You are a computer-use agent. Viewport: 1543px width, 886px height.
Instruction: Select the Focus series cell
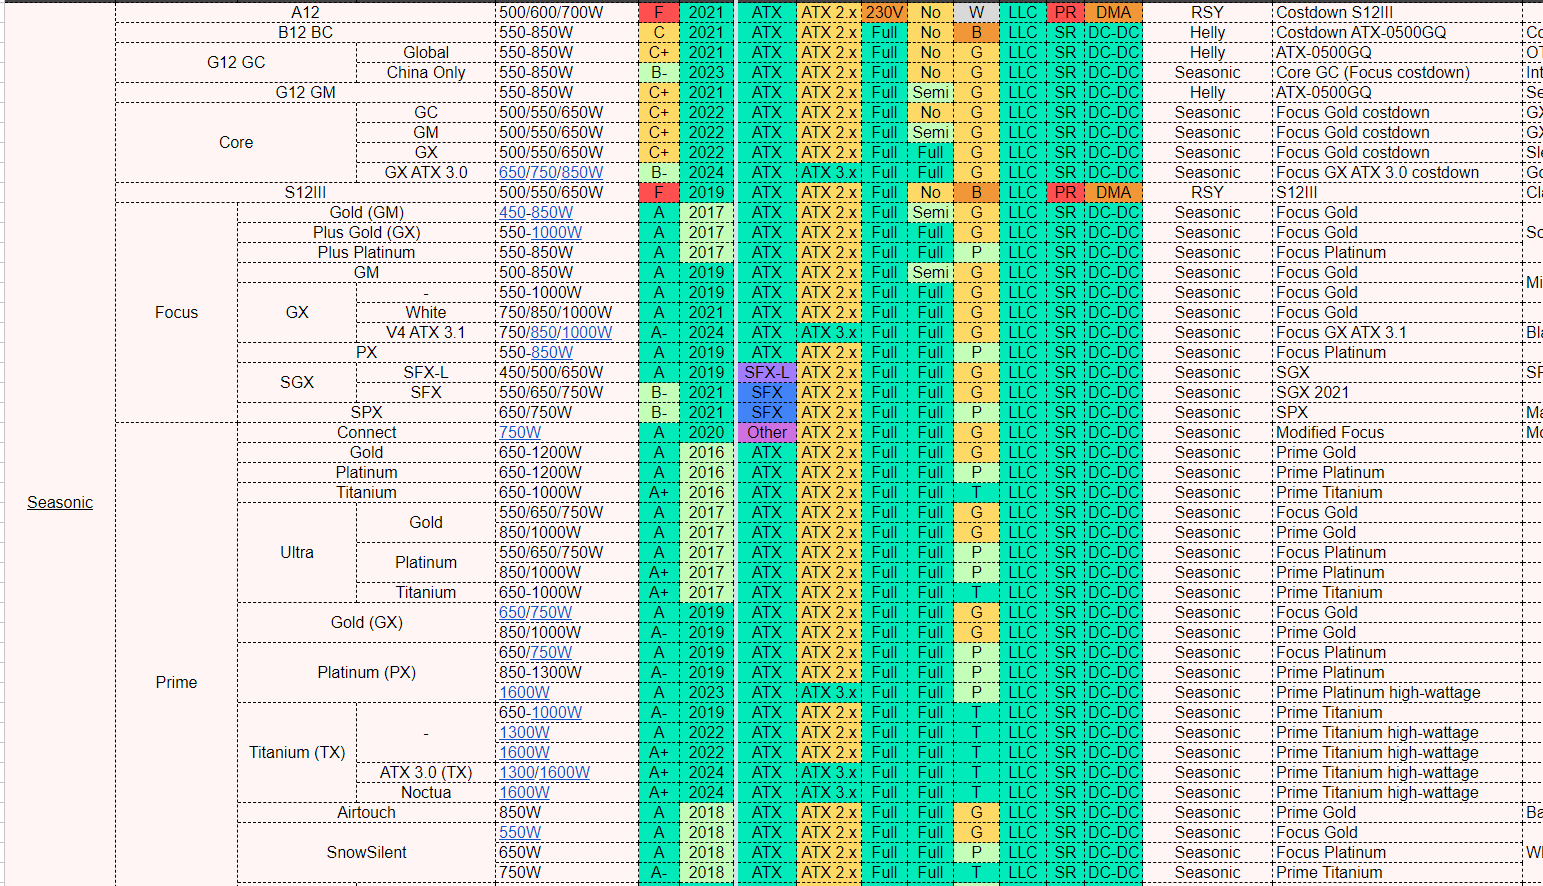point(176,312)
